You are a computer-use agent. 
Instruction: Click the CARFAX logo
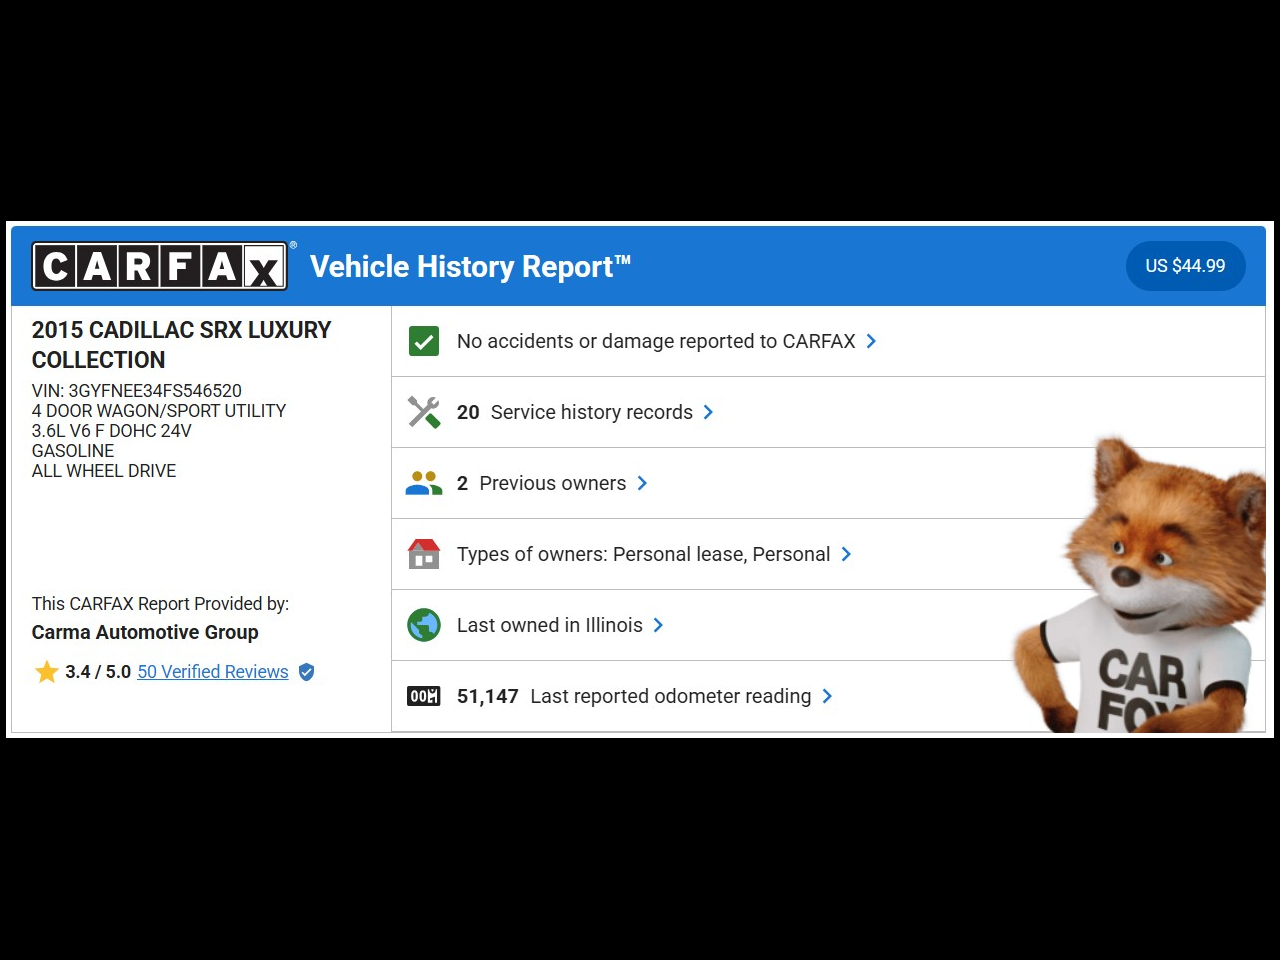pyautogui.click(x=160, y=266)
